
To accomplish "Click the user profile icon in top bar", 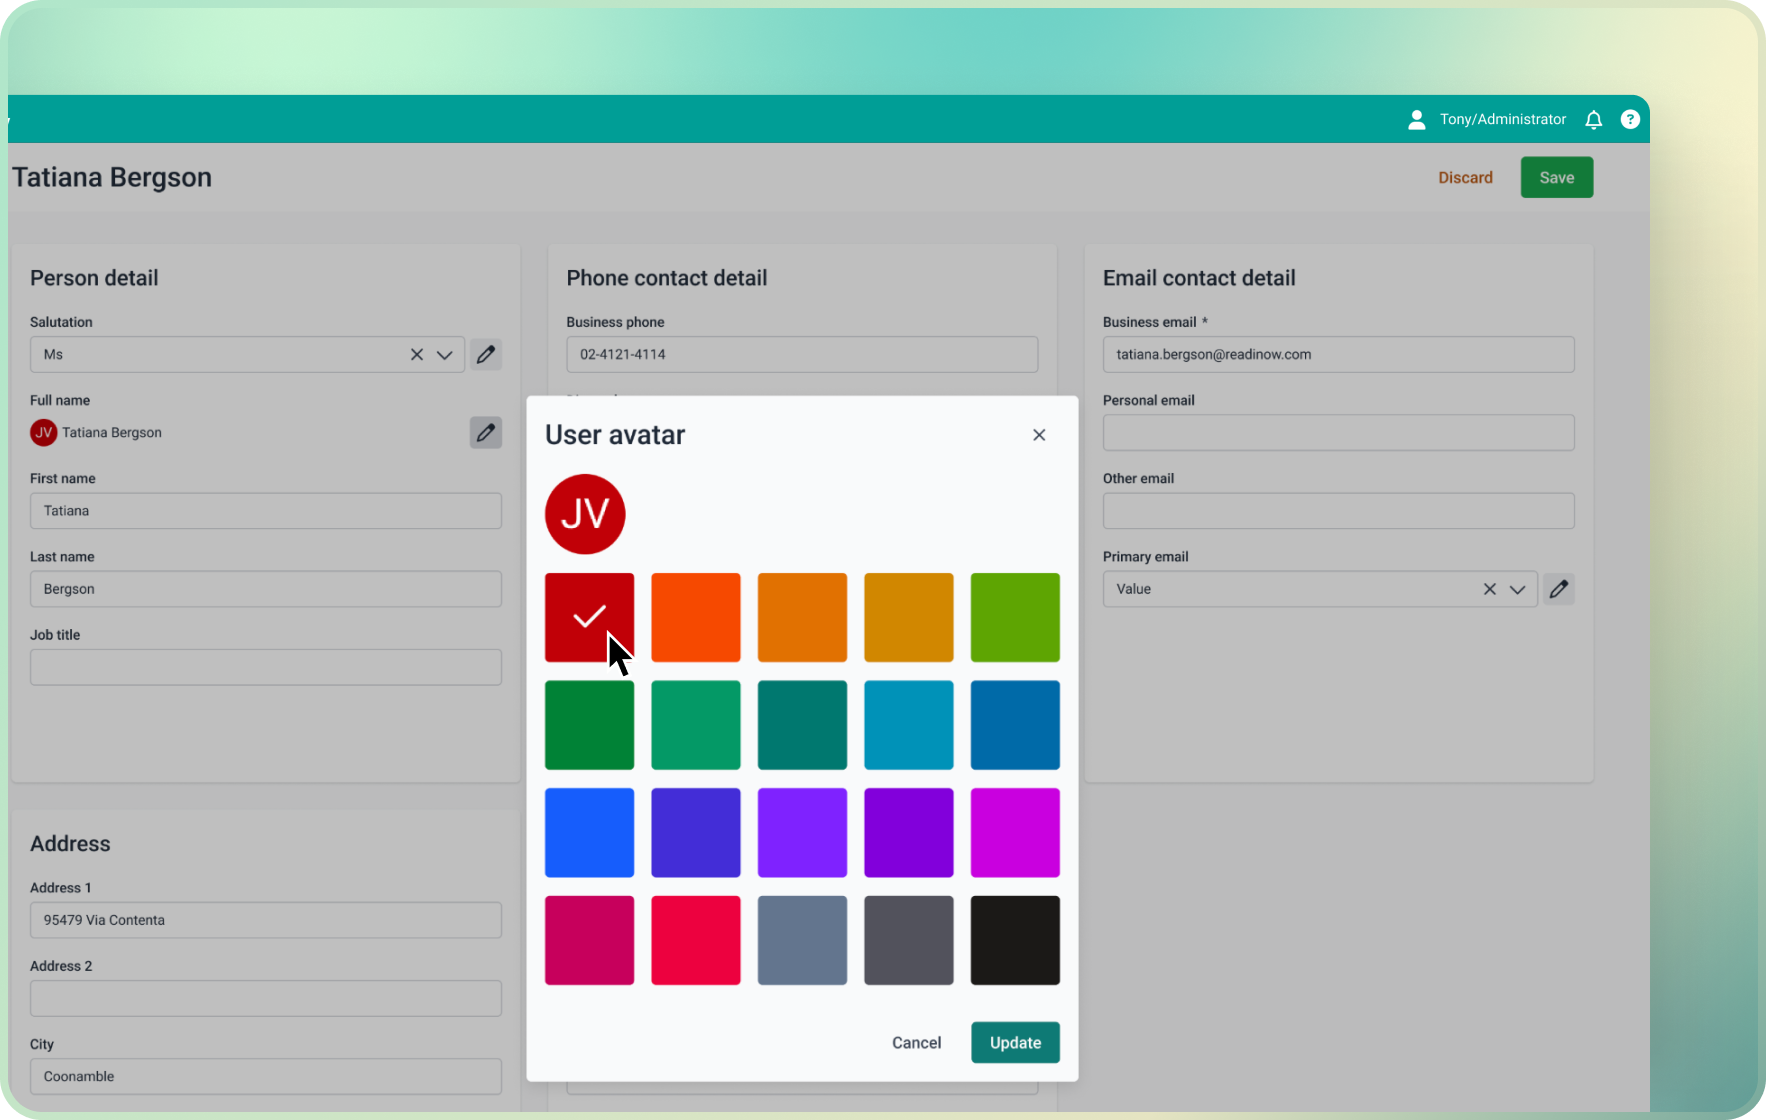I will tap(1416, 119).
